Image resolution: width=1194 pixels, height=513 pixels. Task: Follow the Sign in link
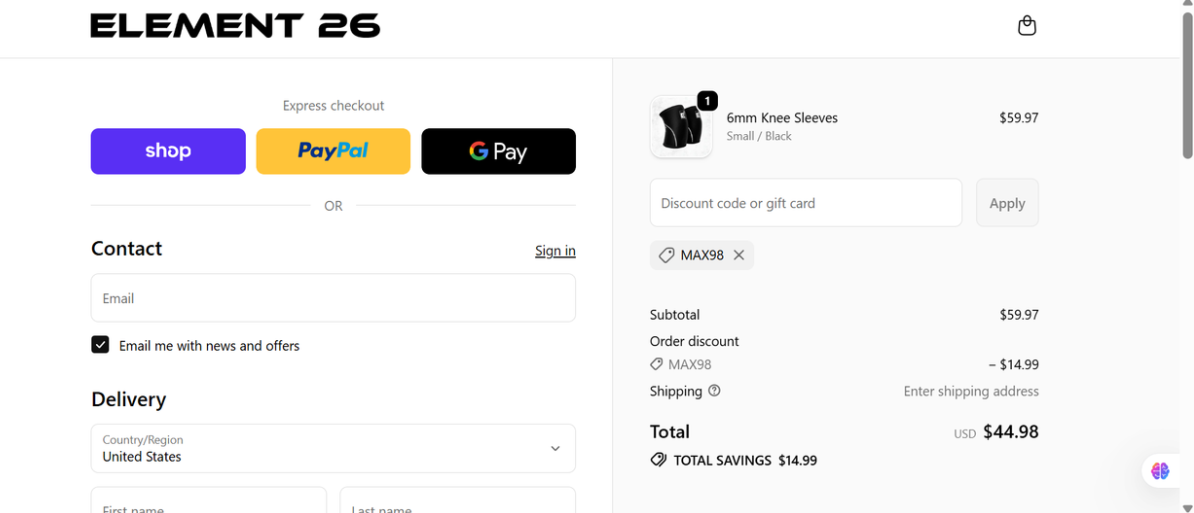click(555, 250)
